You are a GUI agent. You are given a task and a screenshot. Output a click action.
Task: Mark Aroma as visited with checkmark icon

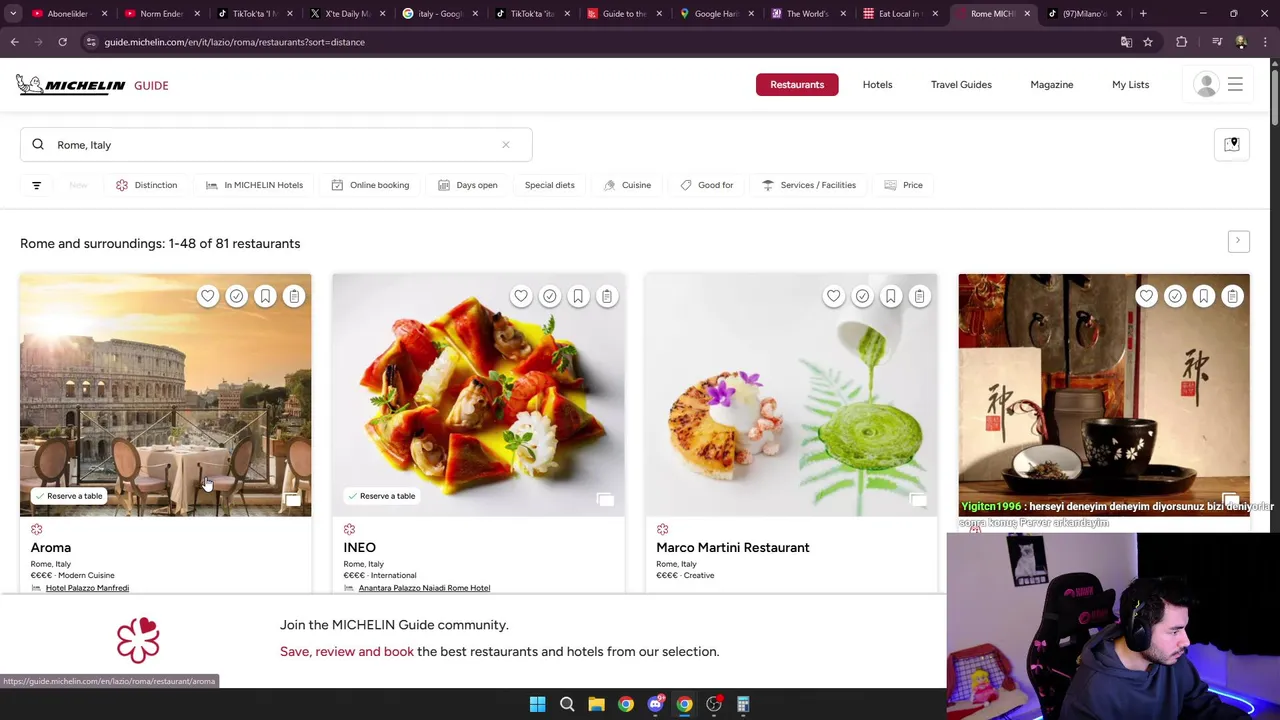tap(236, 296)
